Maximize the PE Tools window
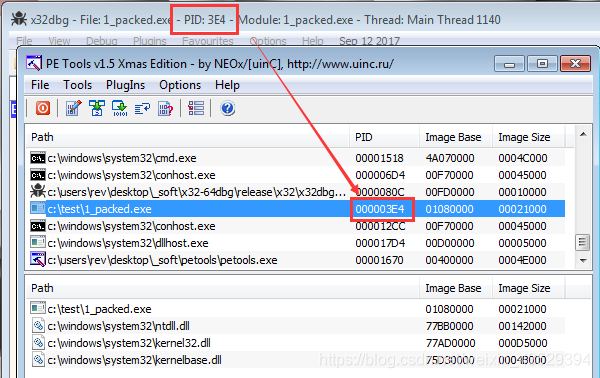 (x=542, y=64)
